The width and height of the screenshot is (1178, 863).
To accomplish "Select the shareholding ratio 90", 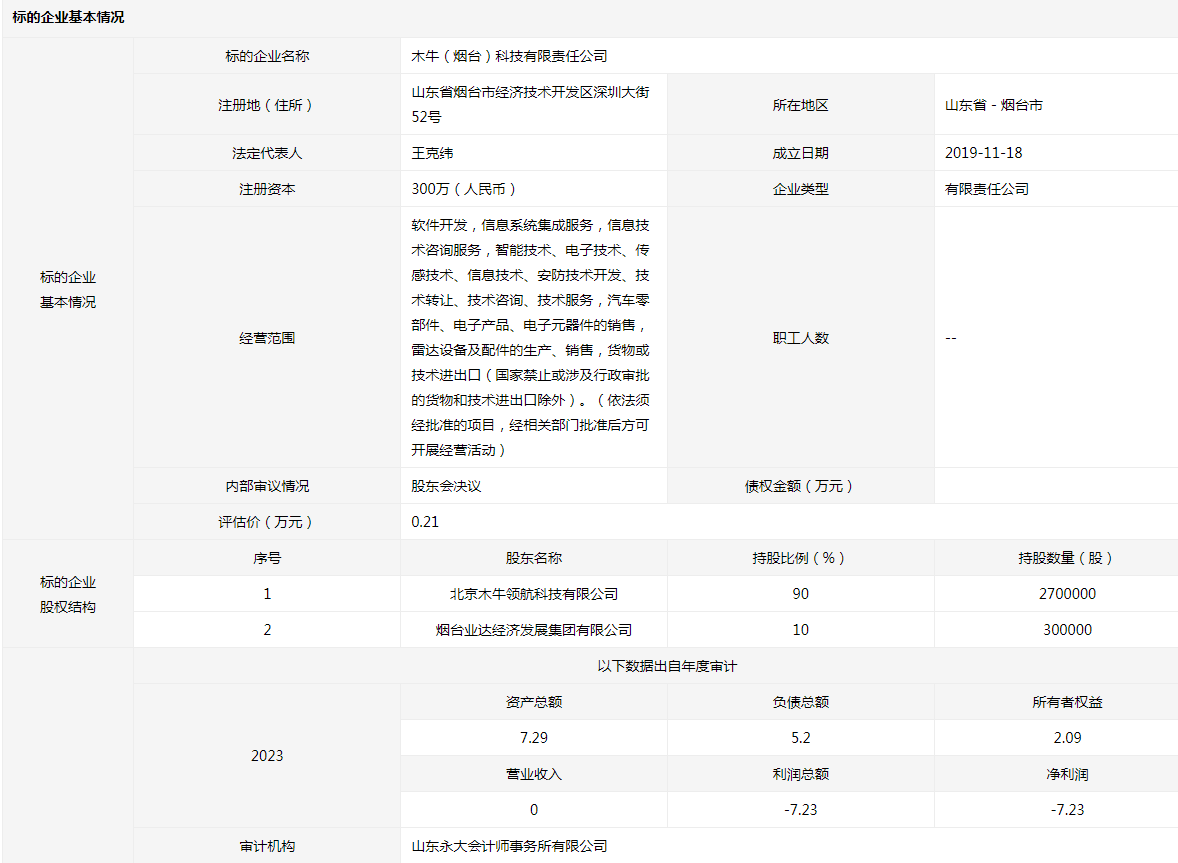I will click(x=800, y=595).
